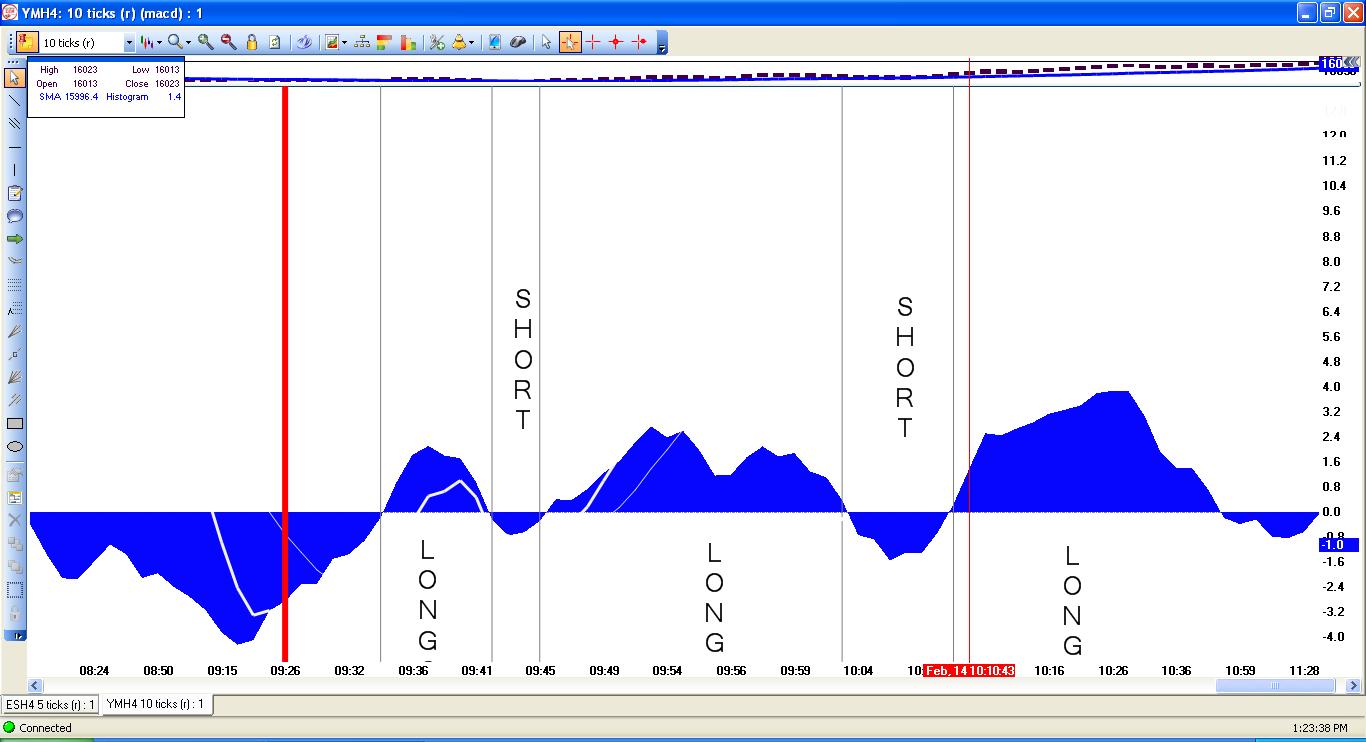
Task: Click the left scroll arrow of chart scrollbar
Action: pos(35,686)
